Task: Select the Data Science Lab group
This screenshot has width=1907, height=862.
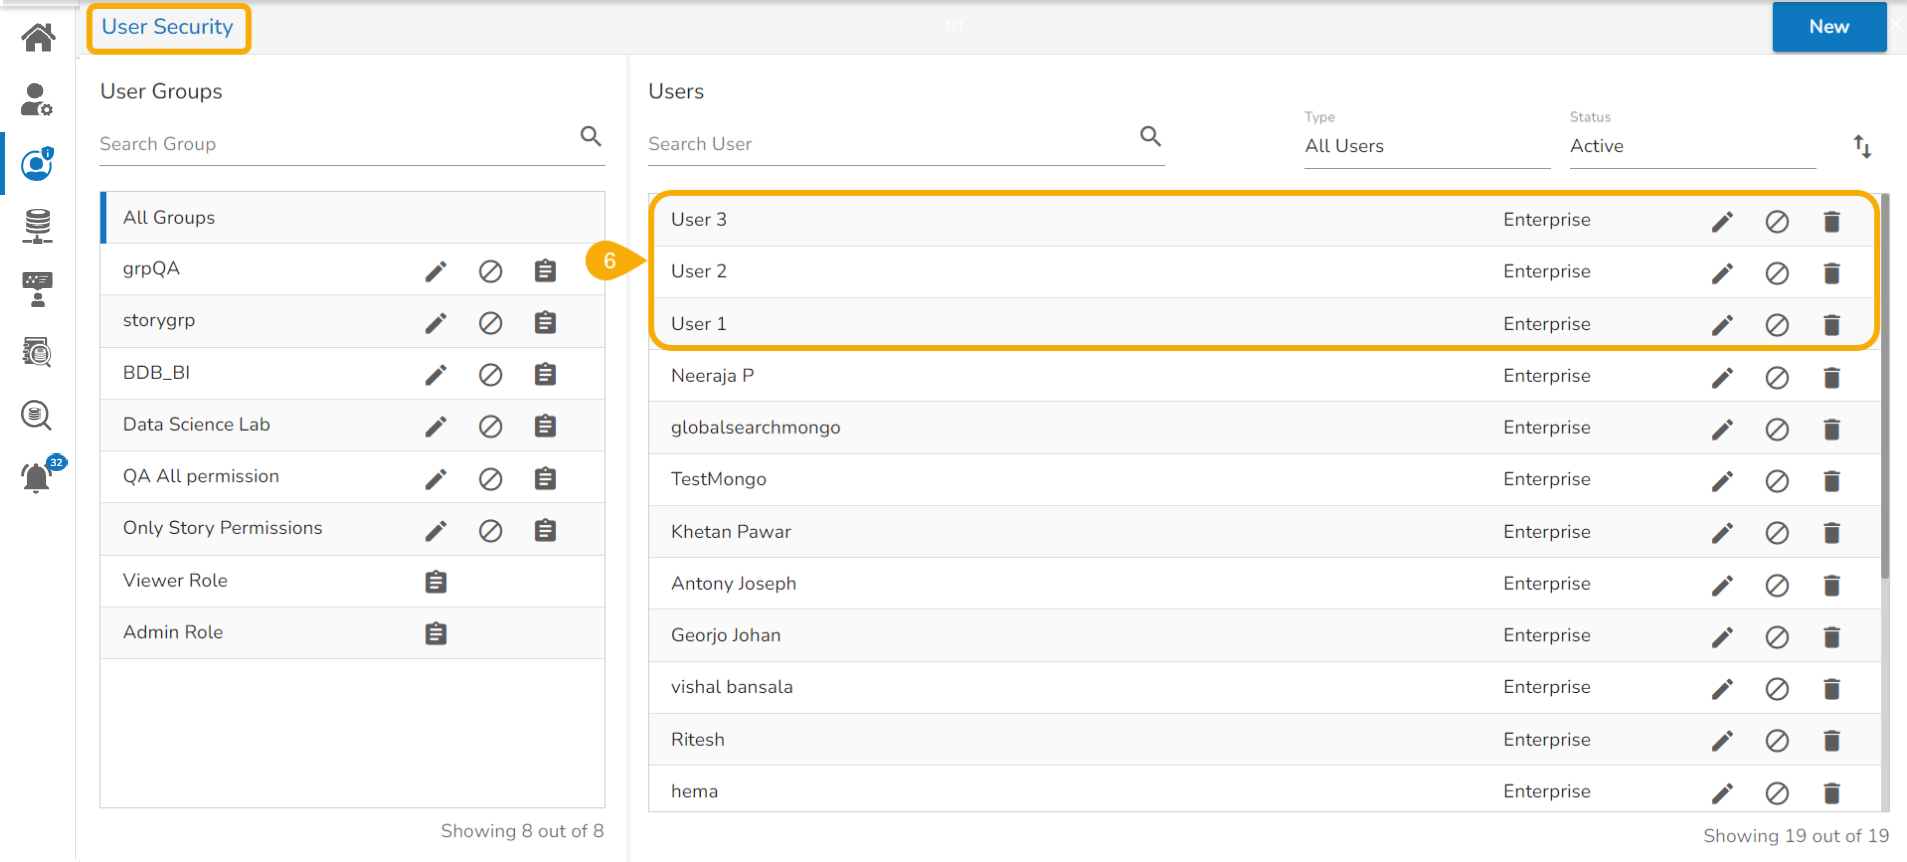Action: [196, 425]
